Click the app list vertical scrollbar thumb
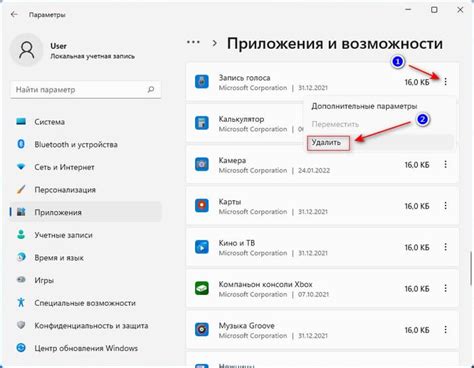The height and width of the screenshot is (368, 474). [471, 268]
